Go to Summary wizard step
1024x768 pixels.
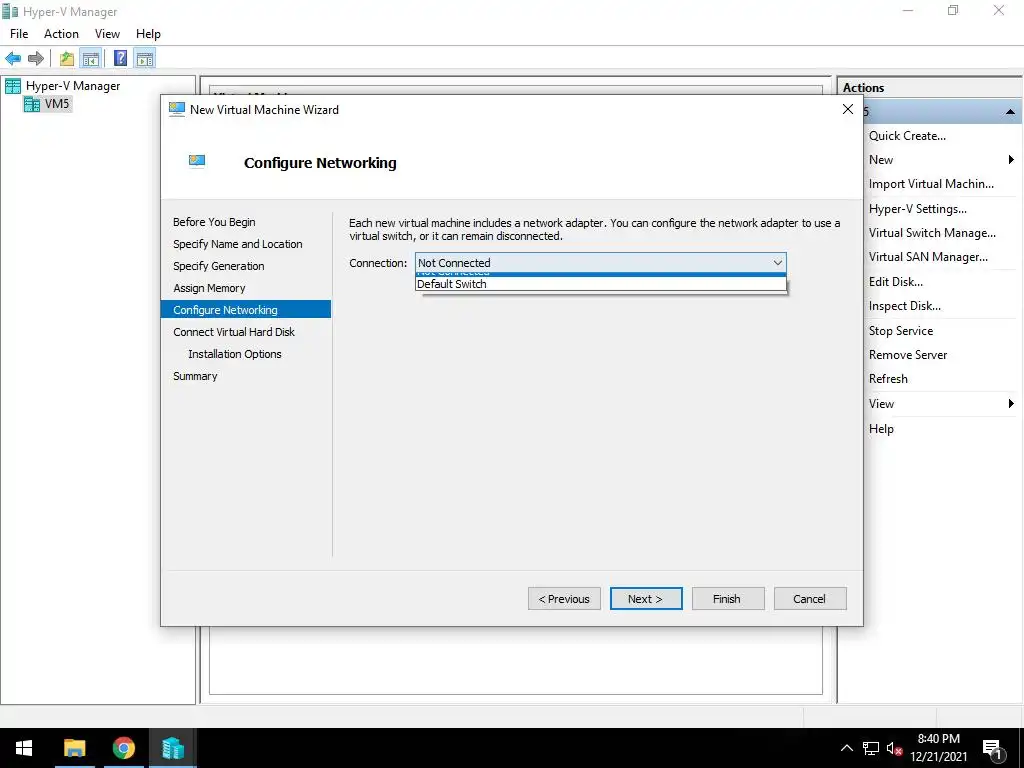(195, 376)
